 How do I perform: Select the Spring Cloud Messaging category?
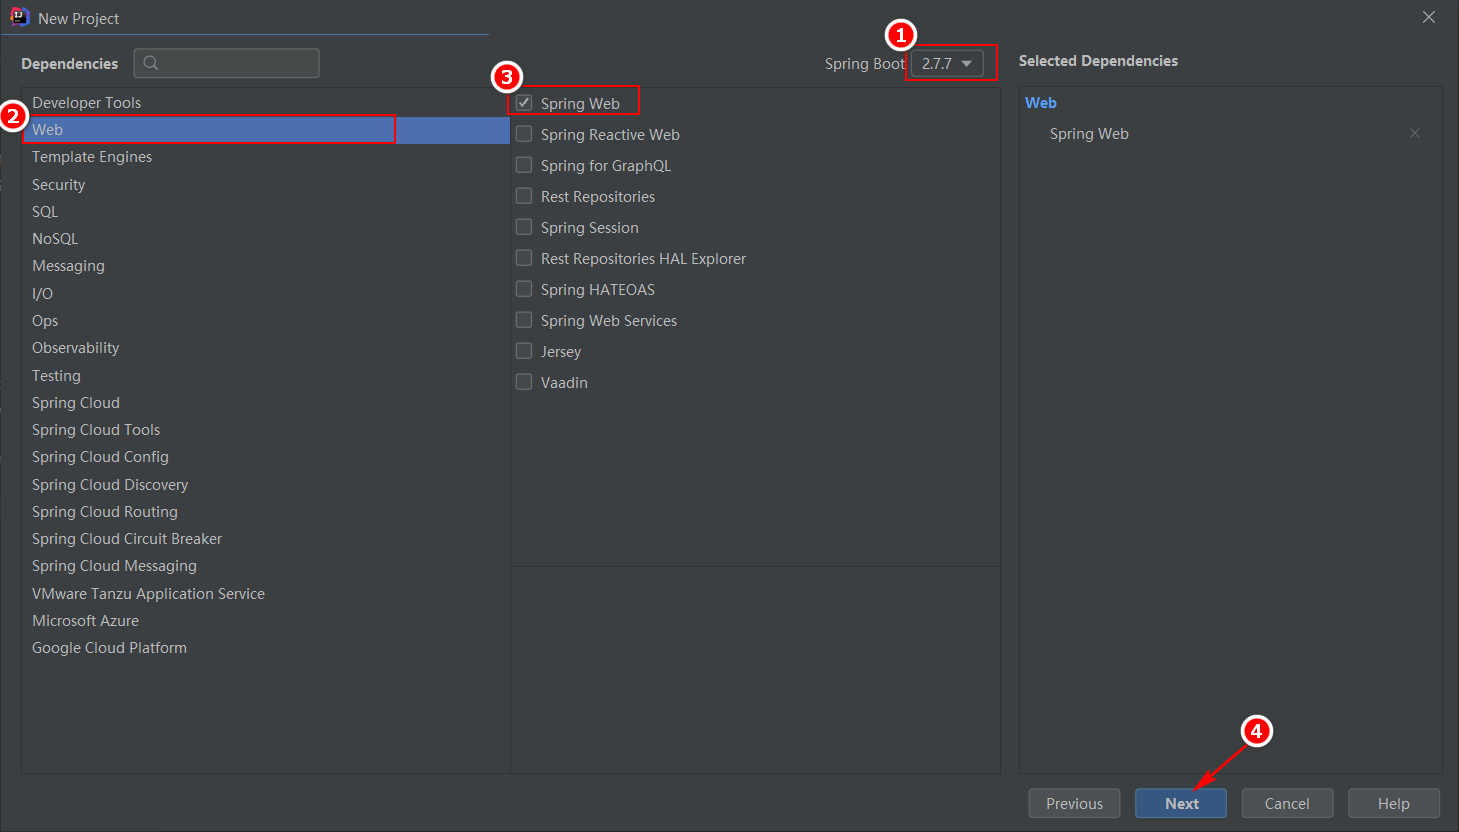coord(266,566)
